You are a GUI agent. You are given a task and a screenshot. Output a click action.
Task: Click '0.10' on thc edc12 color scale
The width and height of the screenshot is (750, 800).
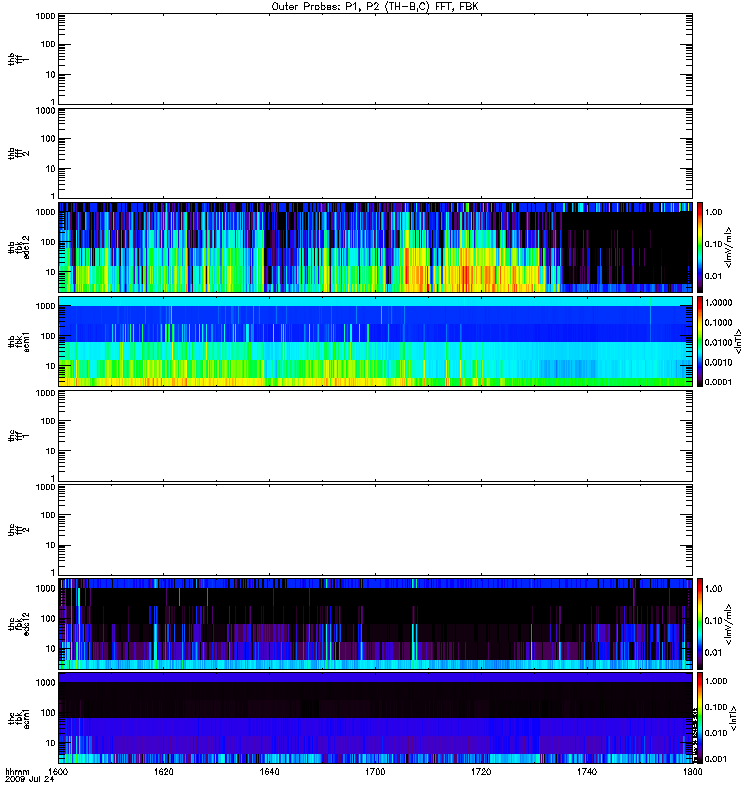[713, 620]
